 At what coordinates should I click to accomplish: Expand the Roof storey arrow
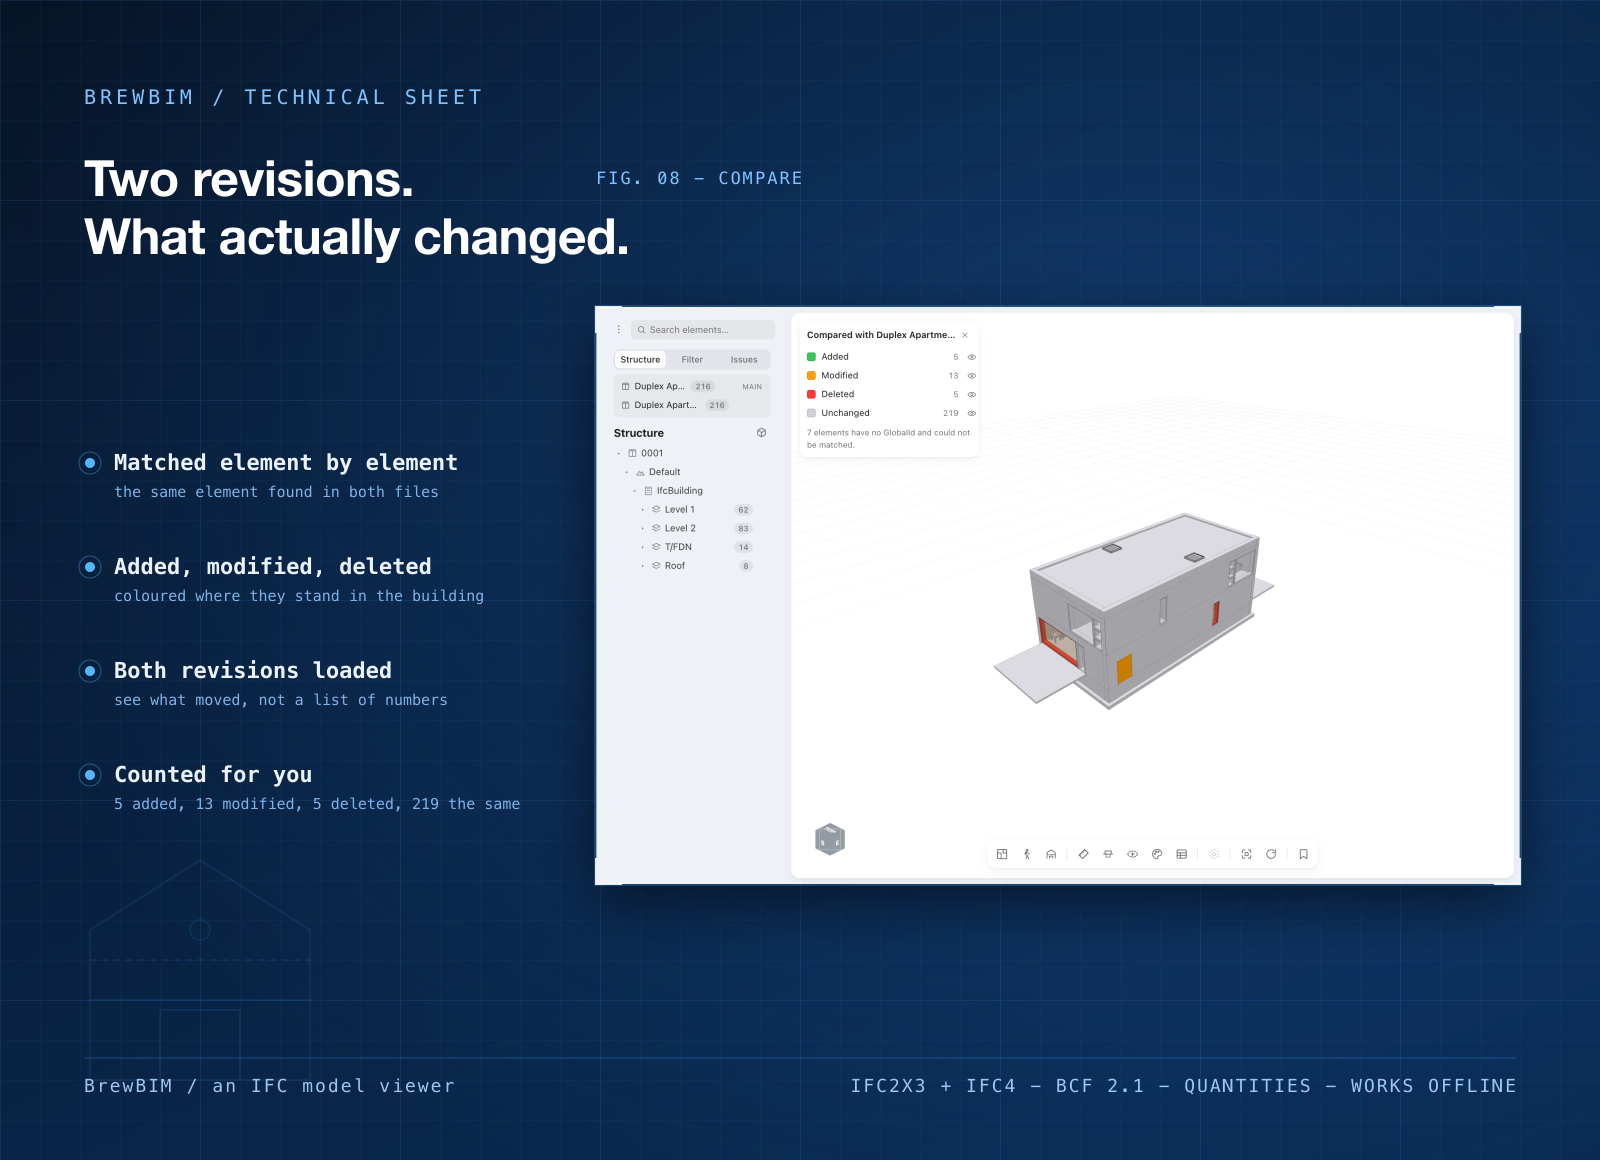pyautogui.click(x=643, y=566)
